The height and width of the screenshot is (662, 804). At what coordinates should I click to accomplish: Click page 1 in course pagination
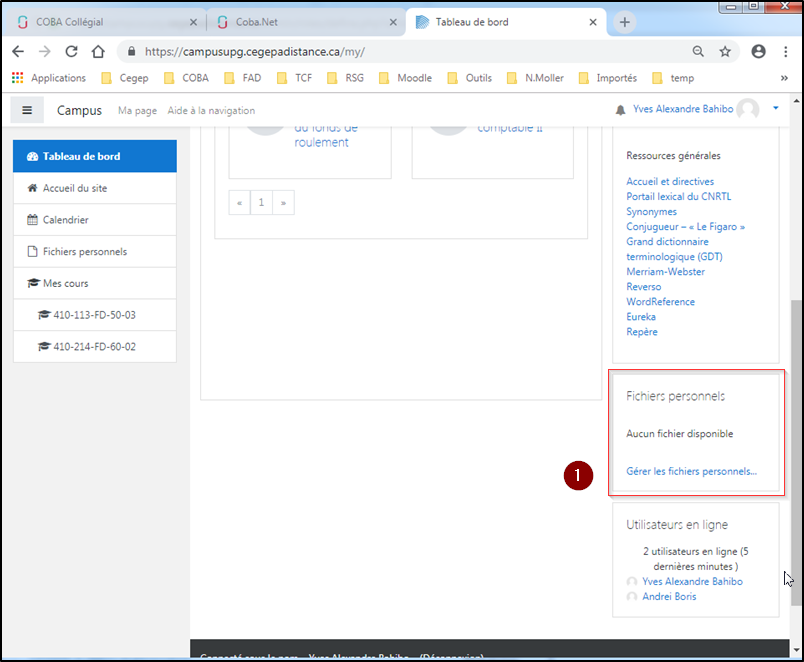[261, 202]
